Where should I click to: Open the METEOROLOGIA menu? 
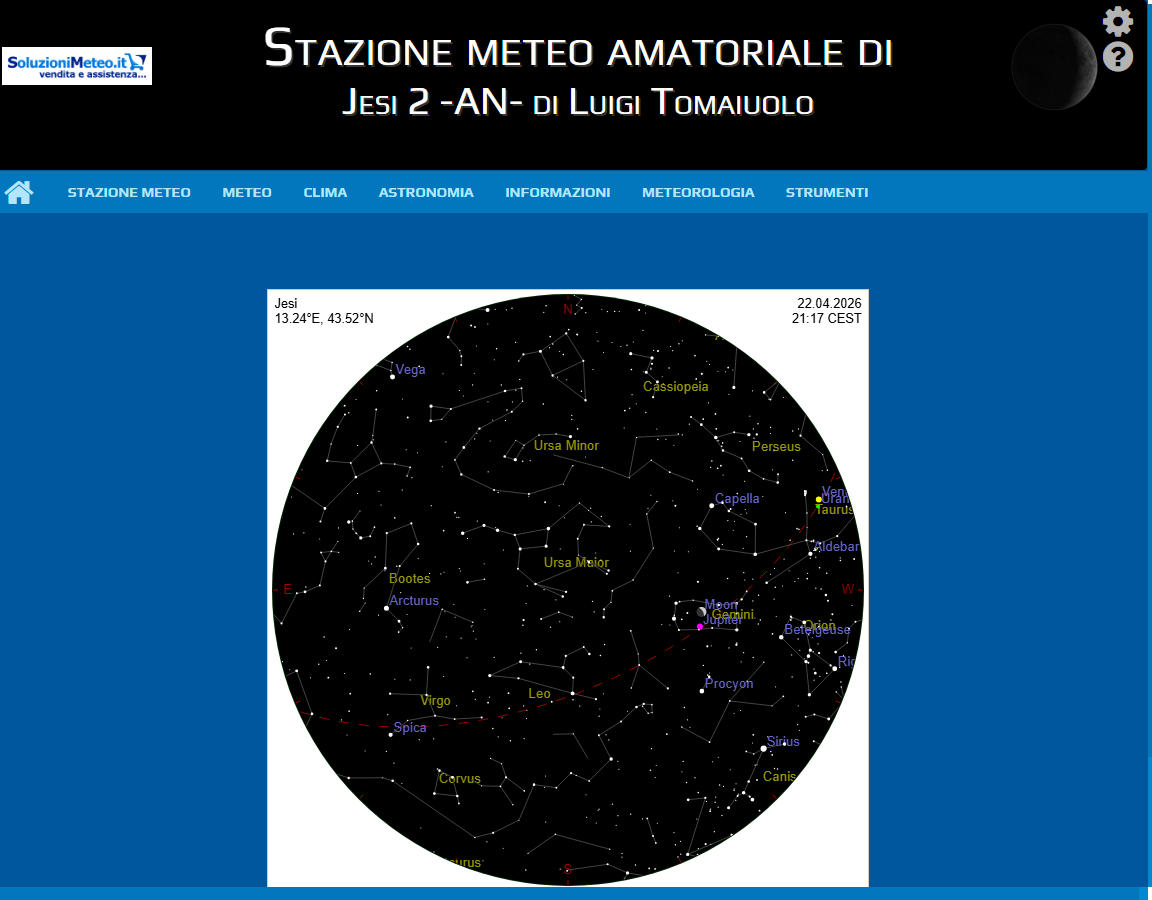coord(698,192)
